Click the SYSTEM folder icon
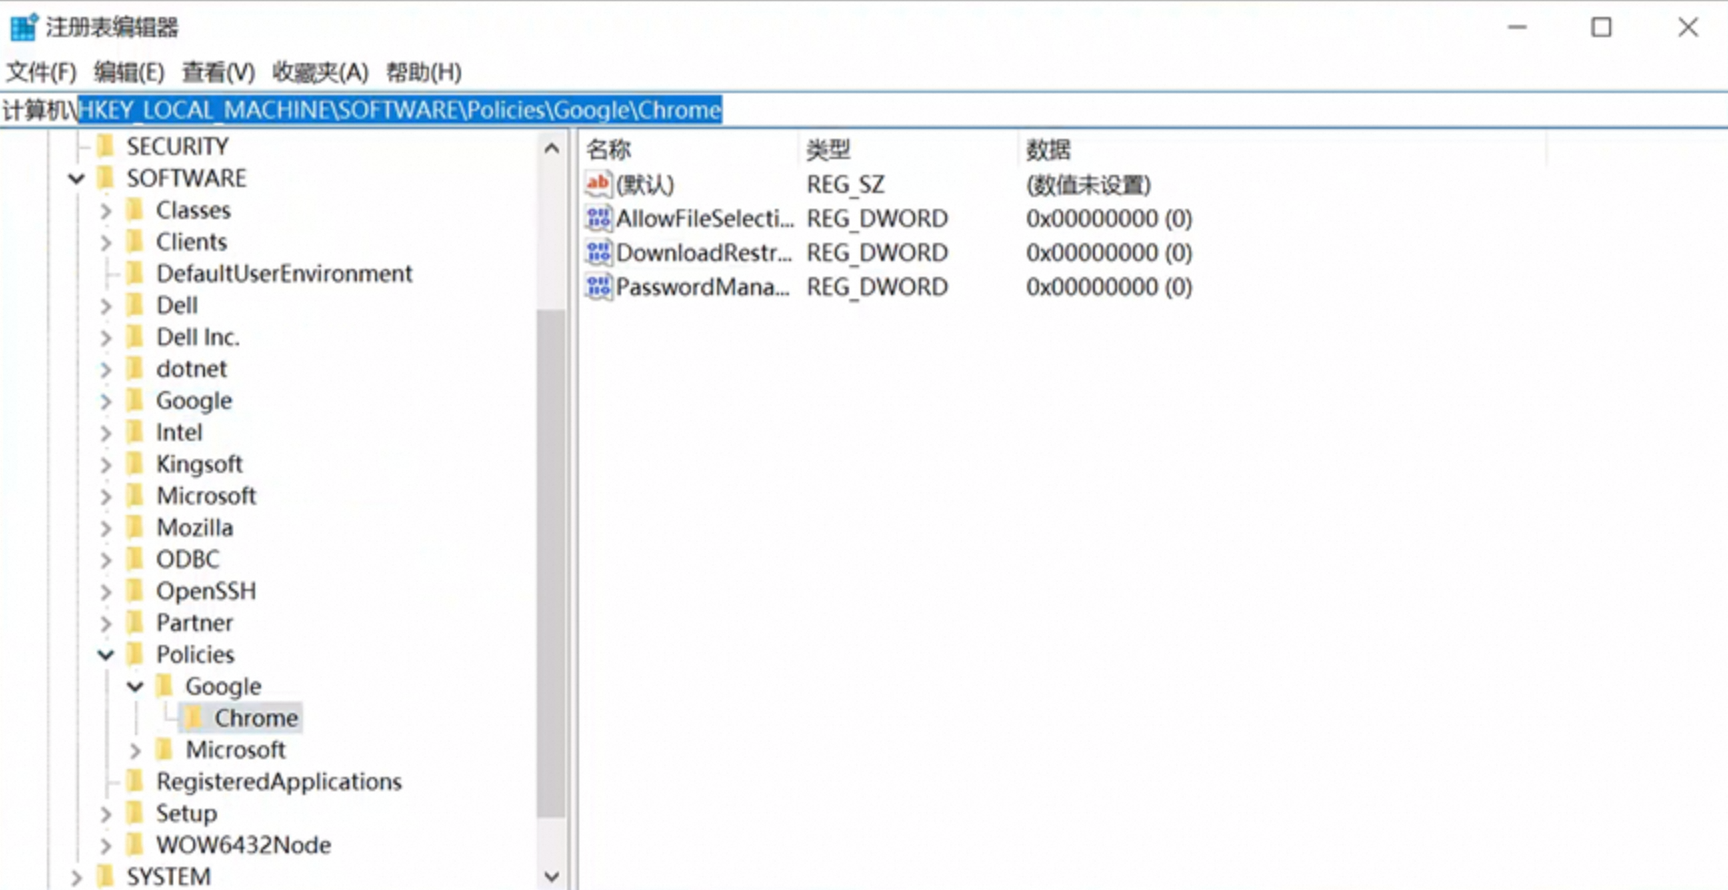1728x890 pixels. 106,877
